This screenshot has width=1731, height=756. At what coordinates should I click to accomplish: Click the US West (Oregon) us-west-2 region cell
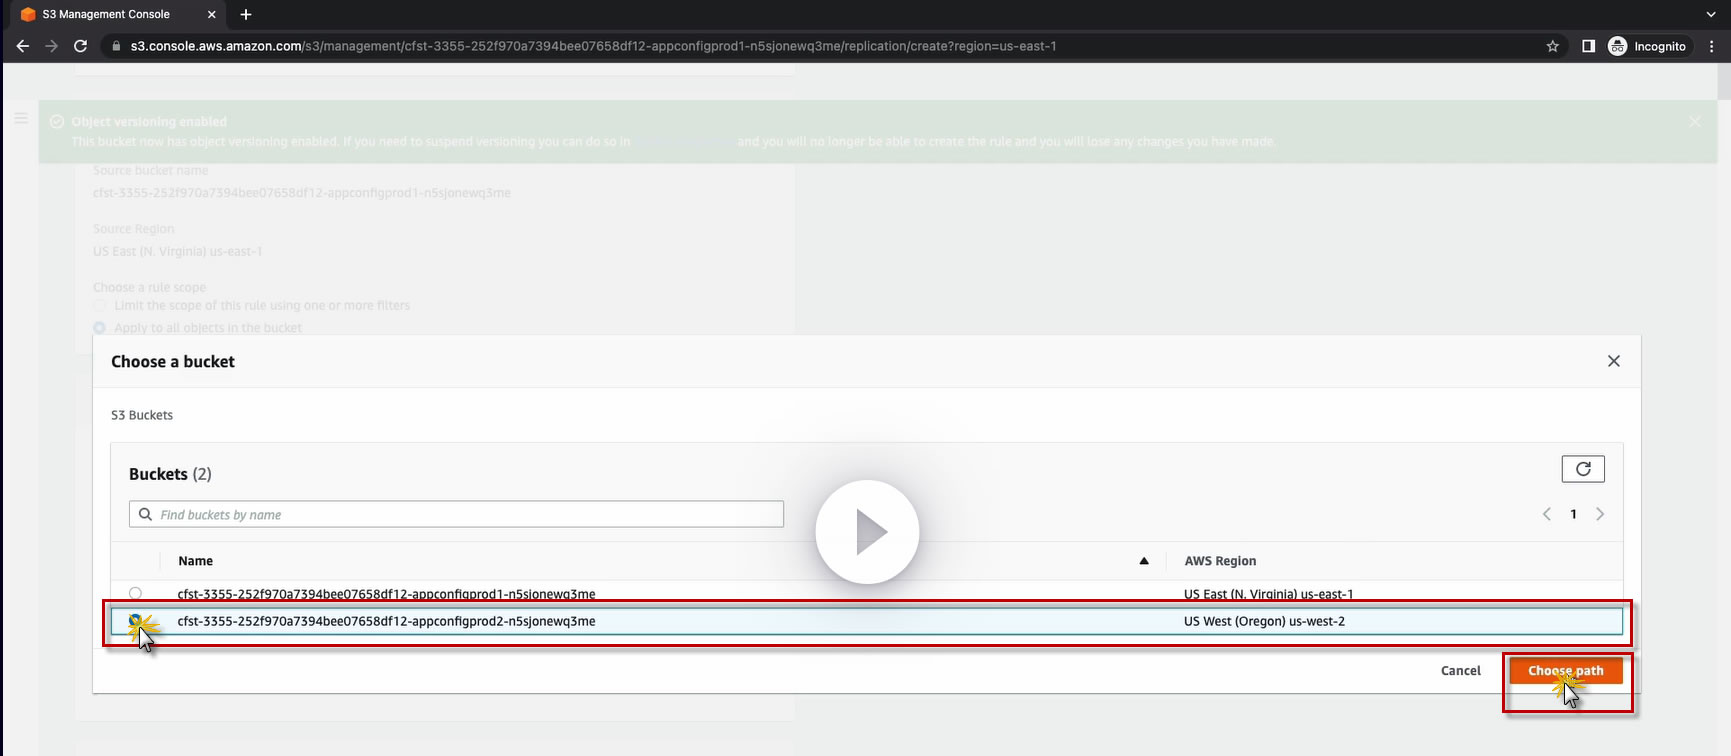click(x=1264, y=621)
